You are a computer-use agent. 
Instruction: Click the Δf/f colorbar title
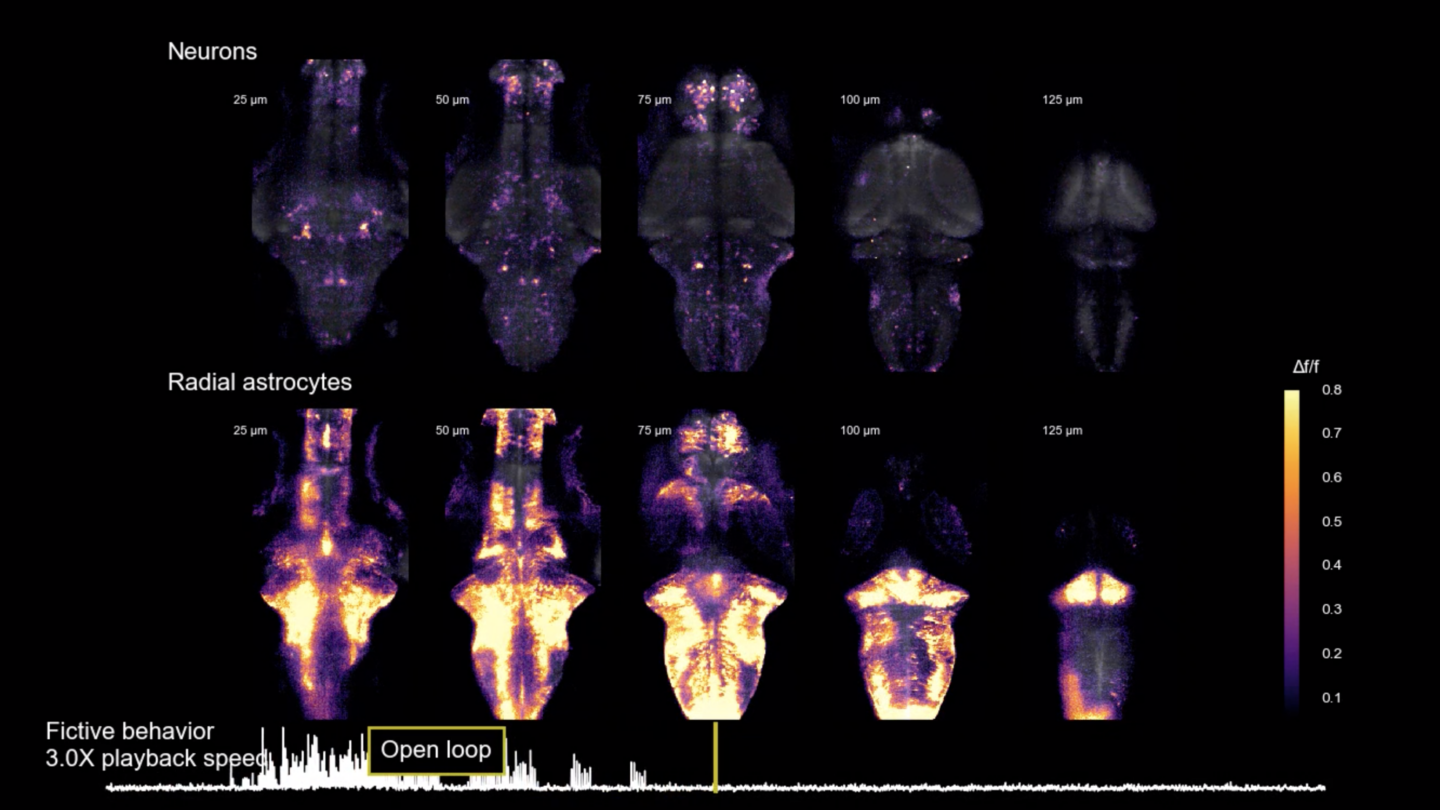pos(1306,368)
